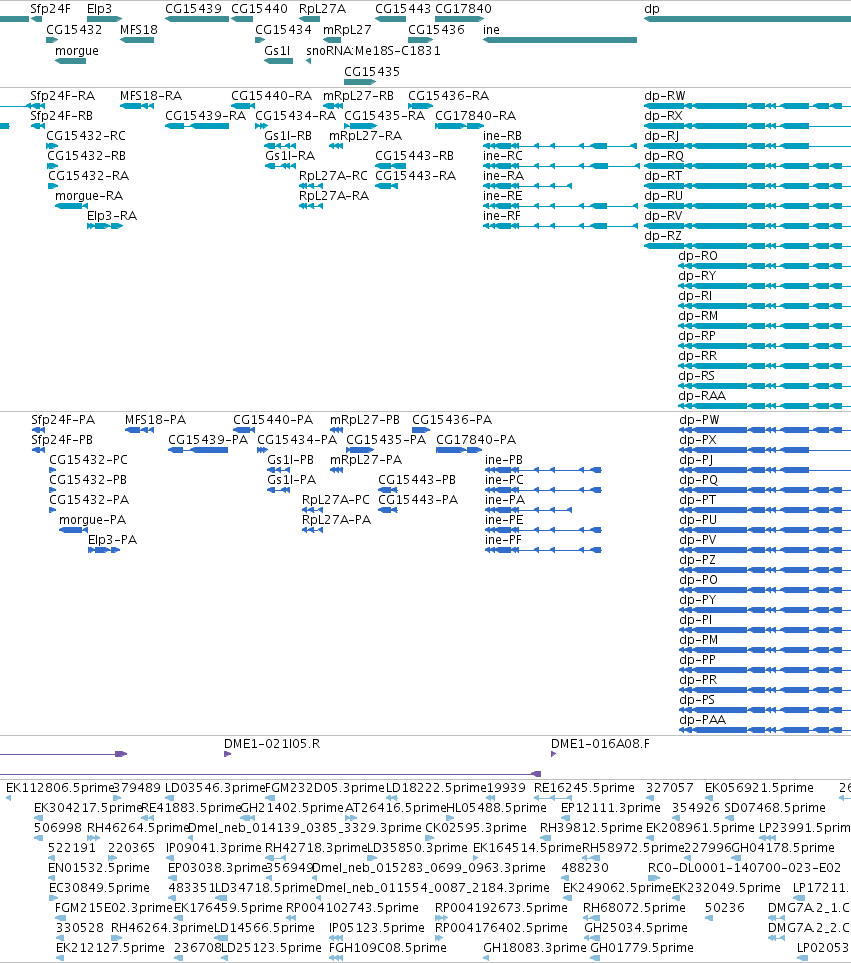Click the dp-RZ transcript label
Viewport: 851px width, 963px height.
point(663,236)
